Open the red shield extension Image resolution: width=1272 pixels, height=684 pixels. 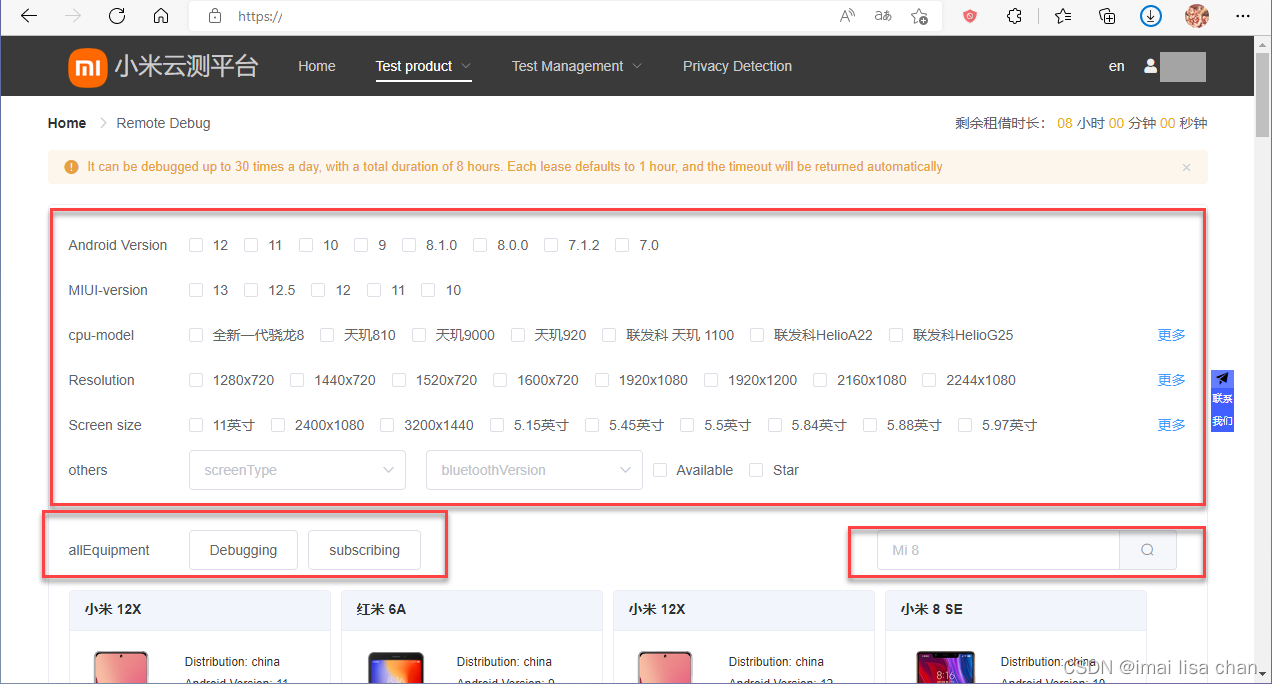970,16
